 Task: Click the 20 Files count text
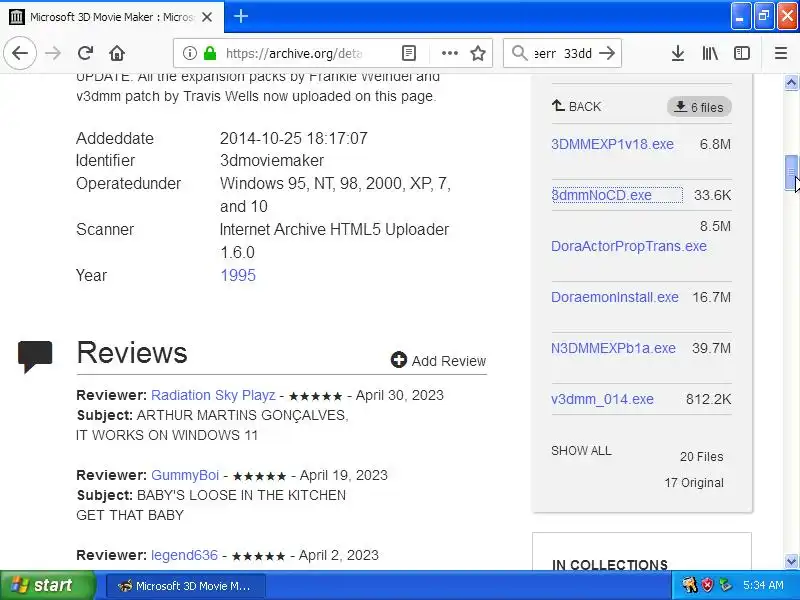702,457
